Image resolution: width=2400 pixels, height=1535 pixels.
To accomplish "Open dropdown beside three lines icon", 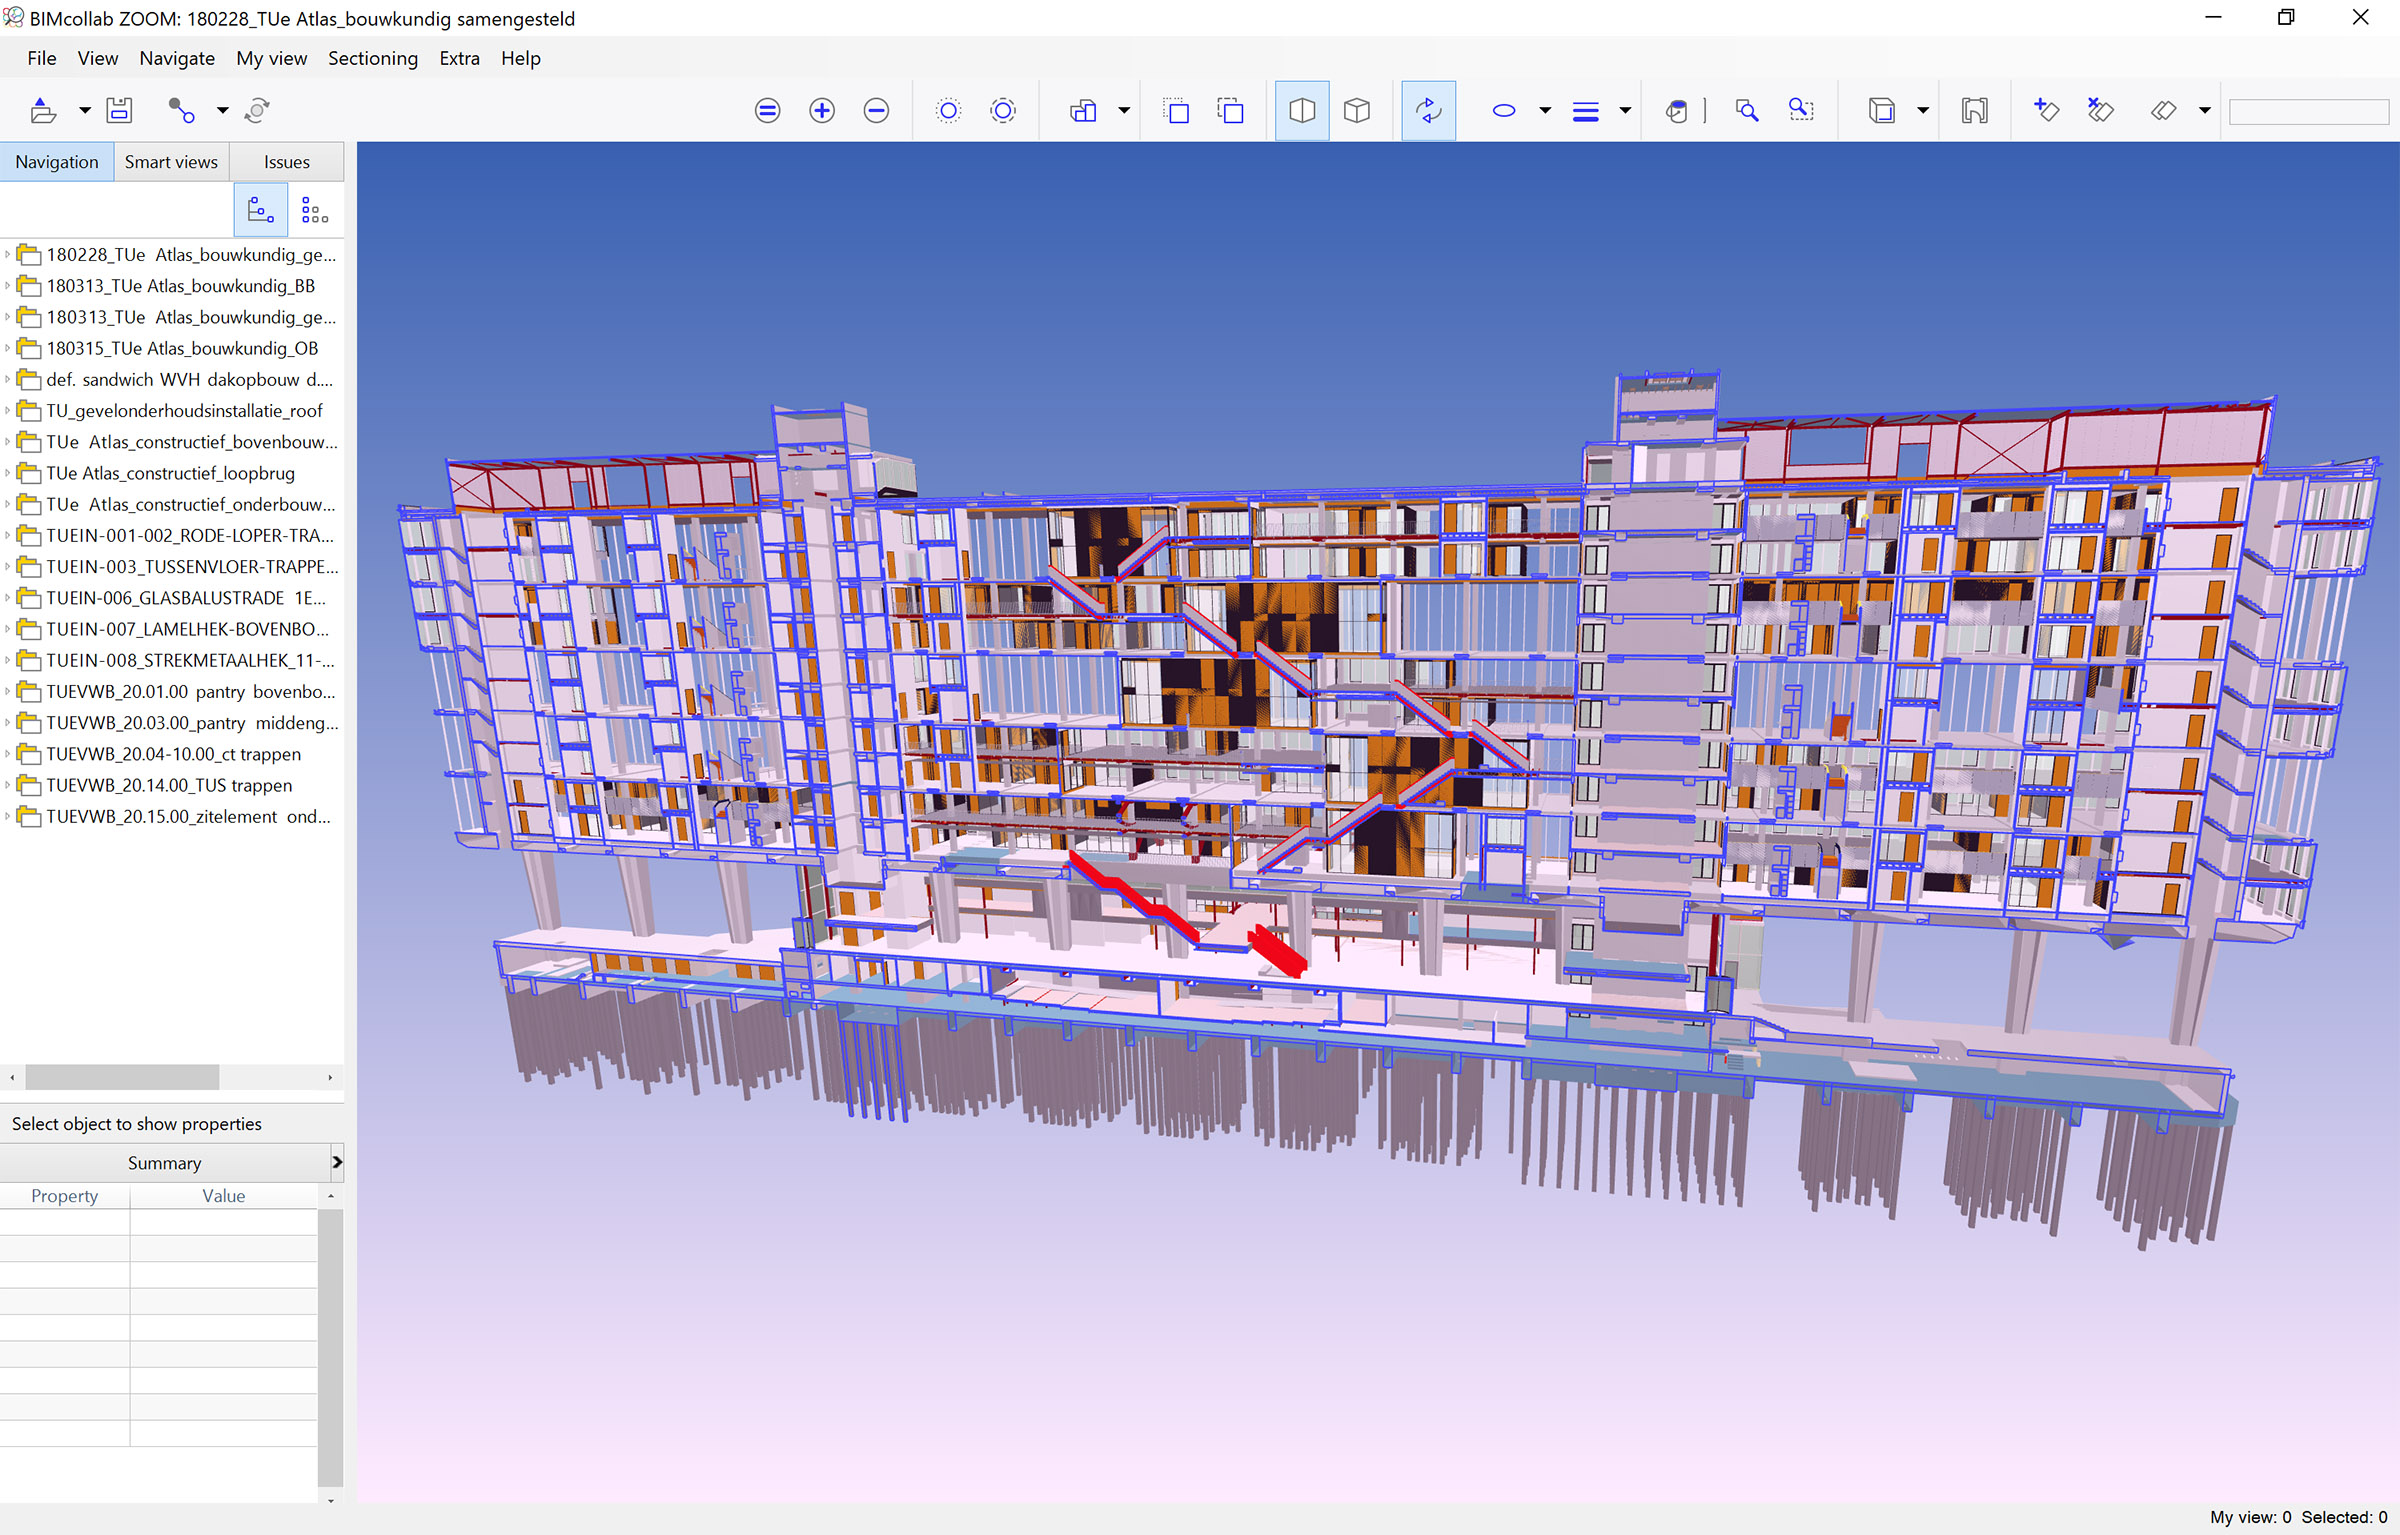I will [1625, 111].
